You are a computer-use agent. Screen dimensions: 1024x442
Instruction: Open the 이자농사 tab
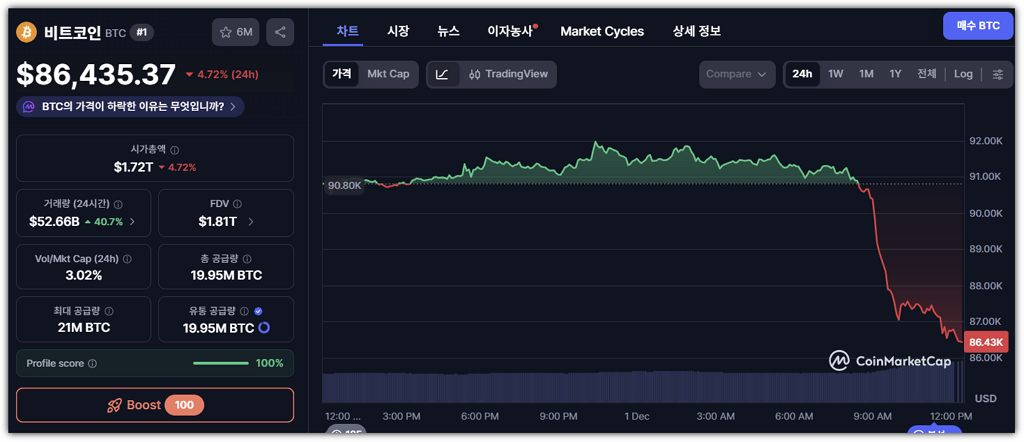coord(512,31)
